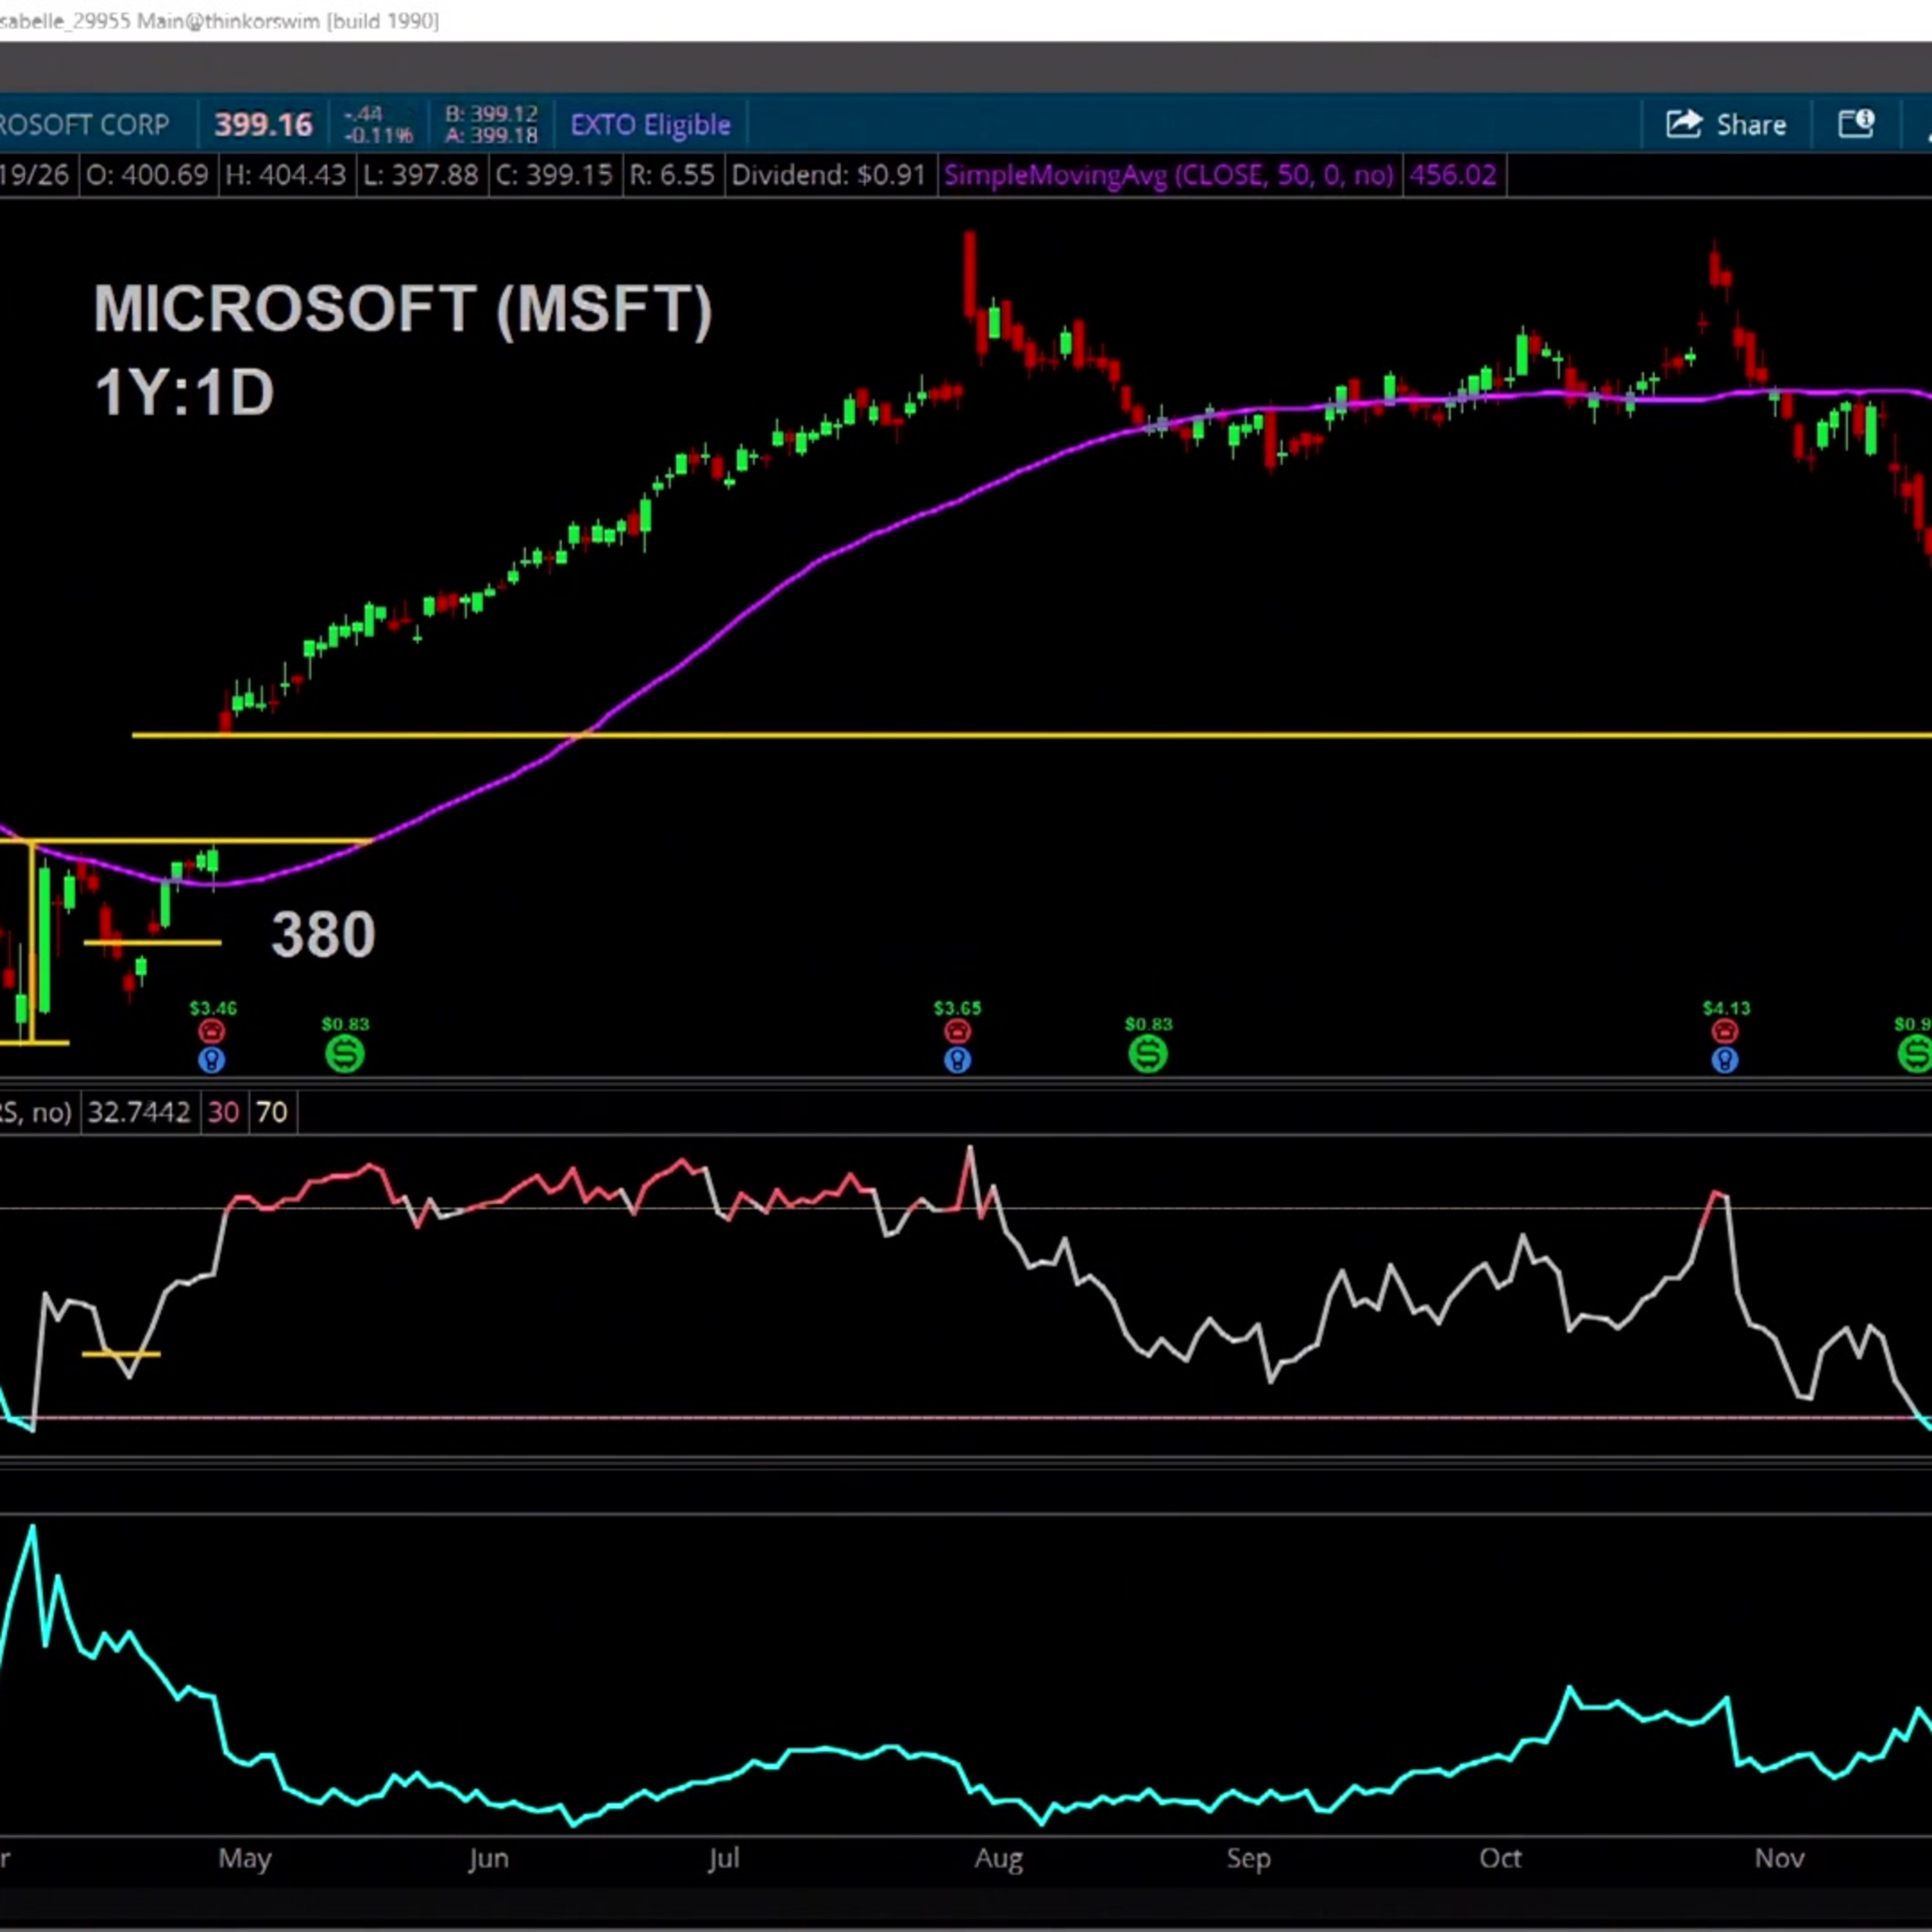Click the -0.11% net change value
The image size is (1932, 1932).
(x=378, y=135)
